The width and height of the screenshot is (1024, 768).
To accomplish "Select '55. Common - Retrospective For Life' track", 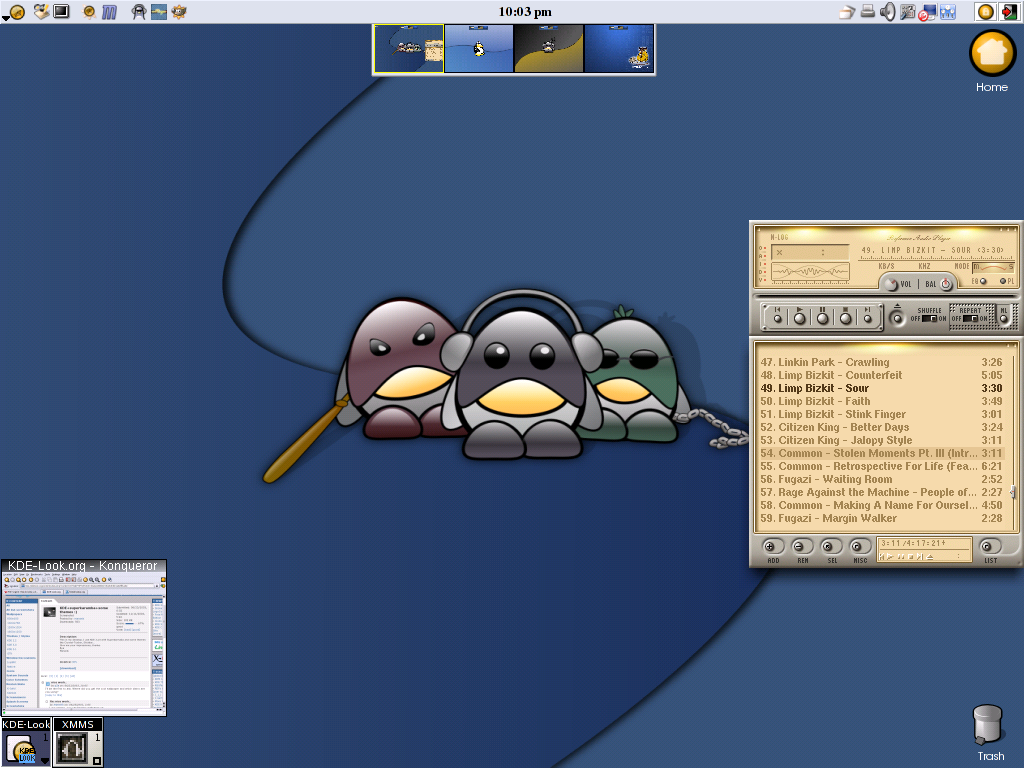I will click(x=881, y=466).
